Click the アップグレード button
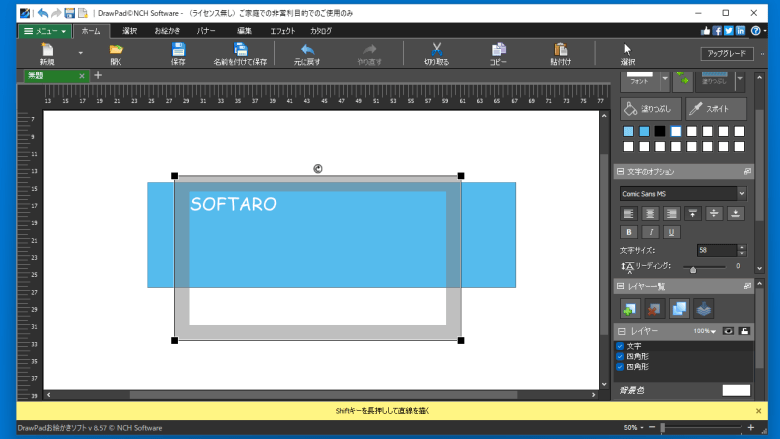The height and width of the screenshot is (439, 780). click(727, 54)
